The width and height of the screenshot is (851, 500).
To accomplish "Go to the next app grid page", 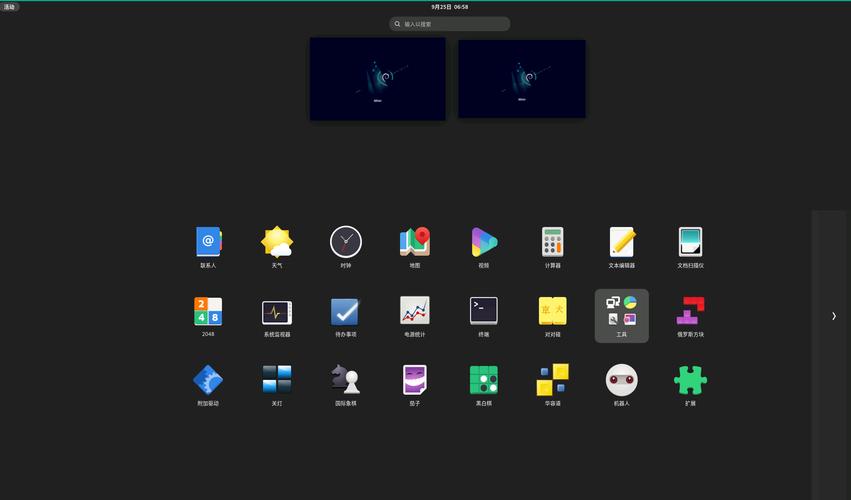I will [x=834, y=316].
